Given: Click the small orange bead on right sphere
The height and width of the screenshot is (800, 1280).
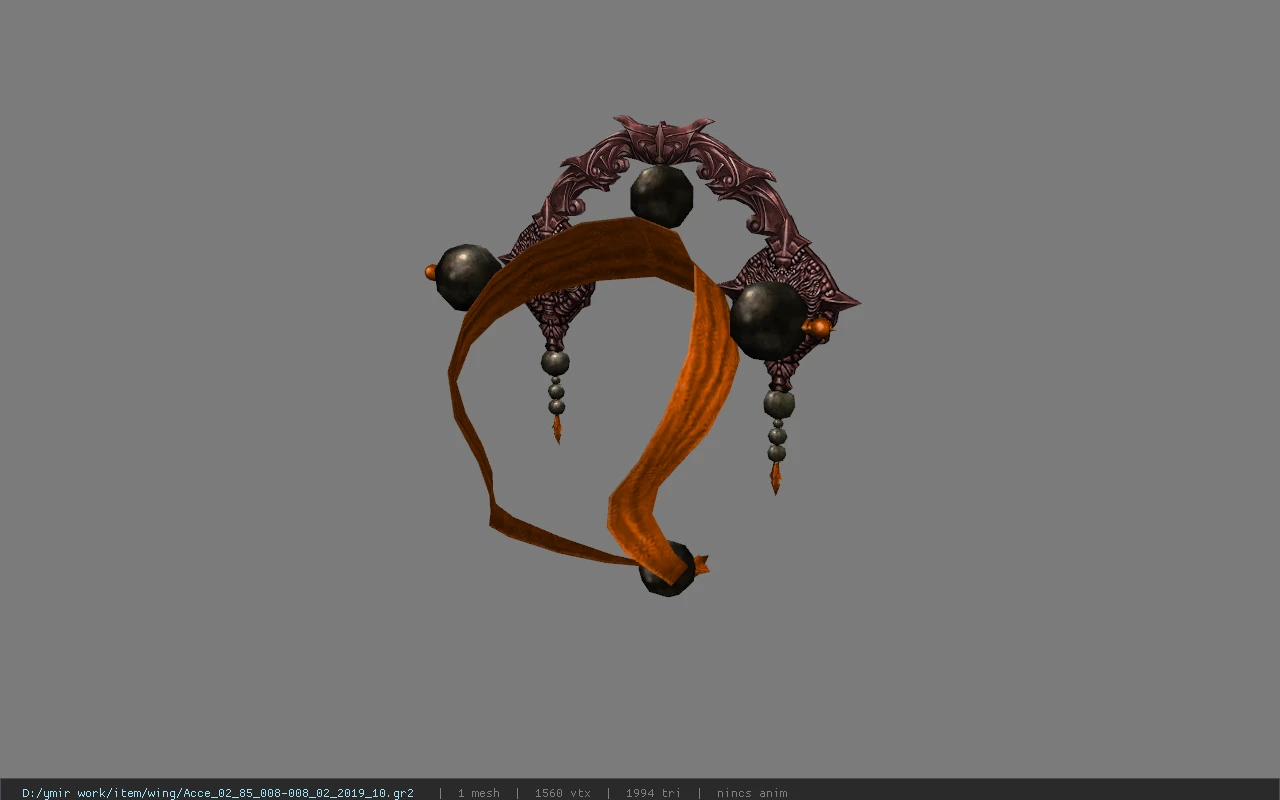Looking at the screenshot, I should (819, 327).
